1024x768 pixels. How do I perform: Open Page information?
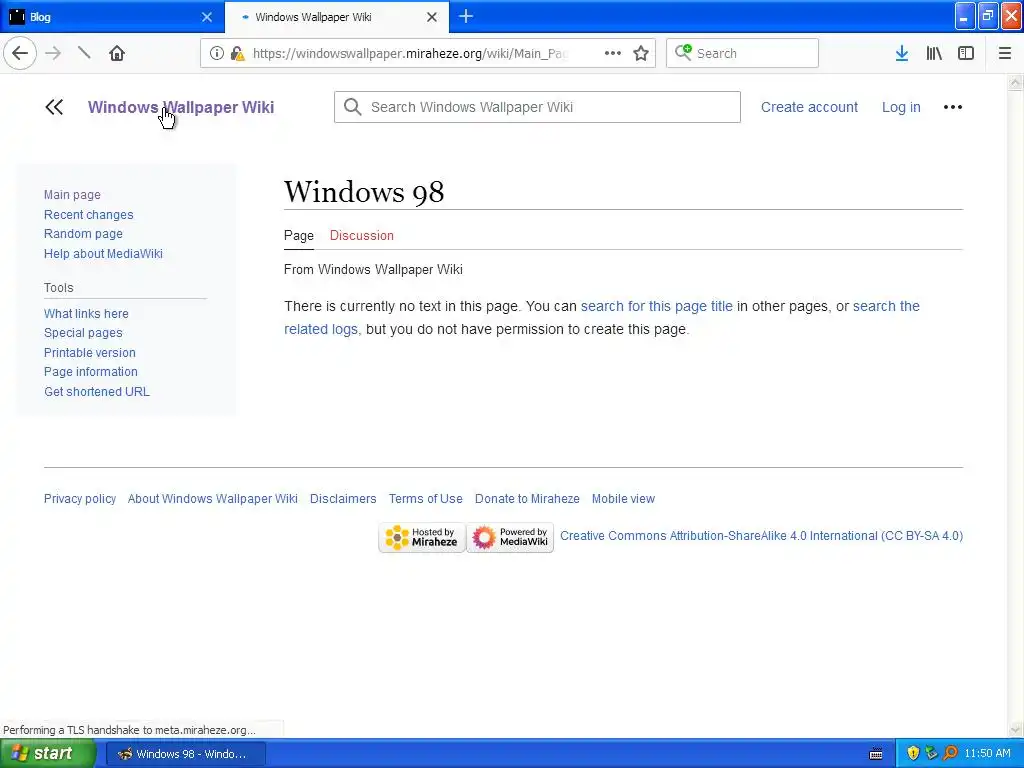[x=91, y=372]
